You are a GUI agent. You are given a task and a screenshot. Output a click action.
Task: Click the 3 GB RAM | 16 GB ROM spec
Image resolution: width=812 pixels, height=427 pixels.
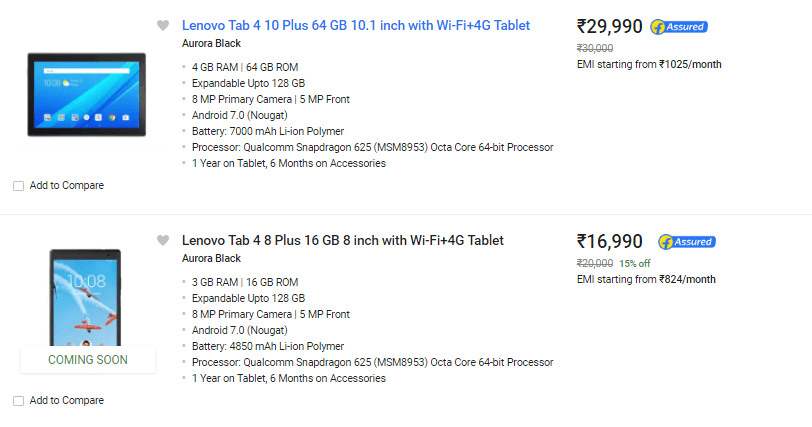(245, 282)
